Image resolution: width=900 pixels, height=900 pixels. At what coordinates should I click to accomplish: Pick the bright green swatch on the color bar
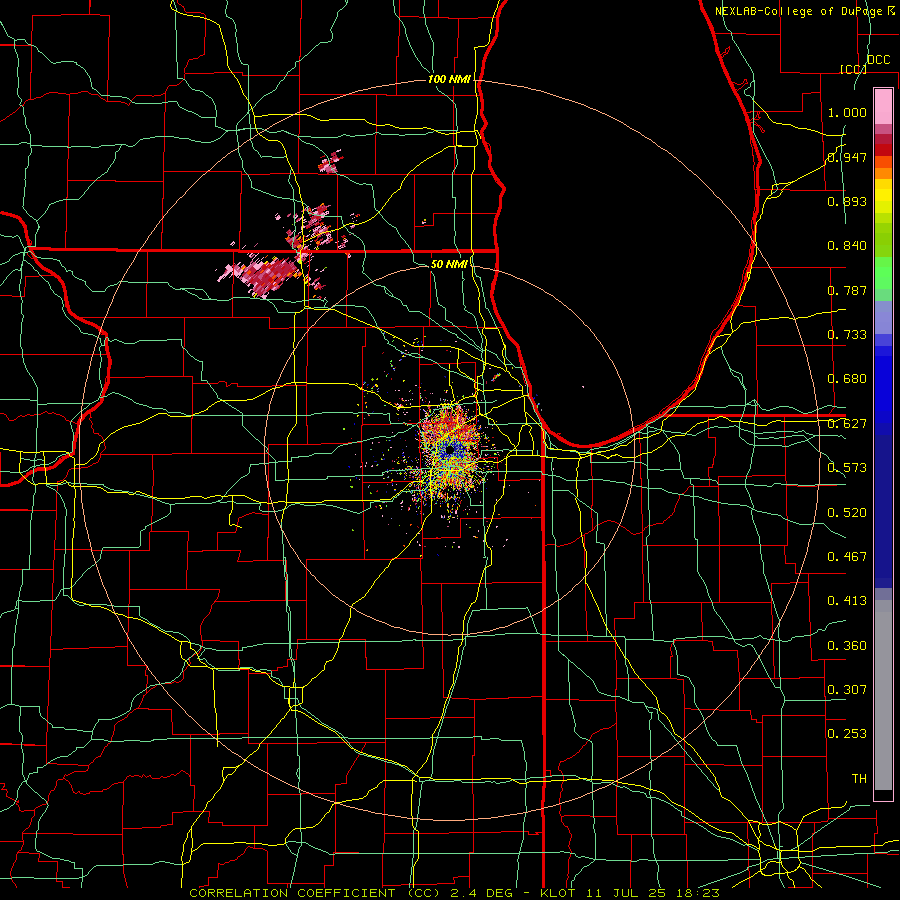(883, 273)
